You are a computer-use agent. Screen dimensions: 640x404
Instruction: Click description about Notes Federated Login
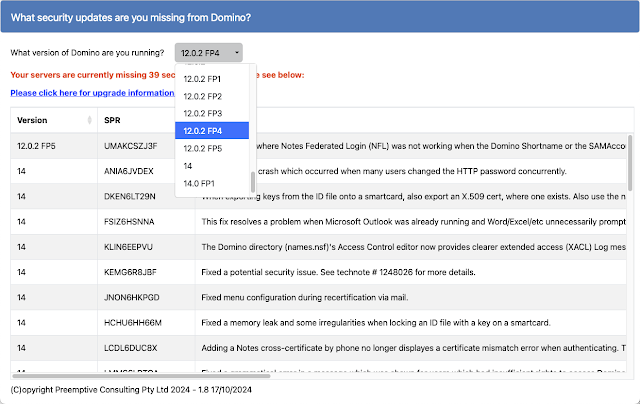(441, 146)
